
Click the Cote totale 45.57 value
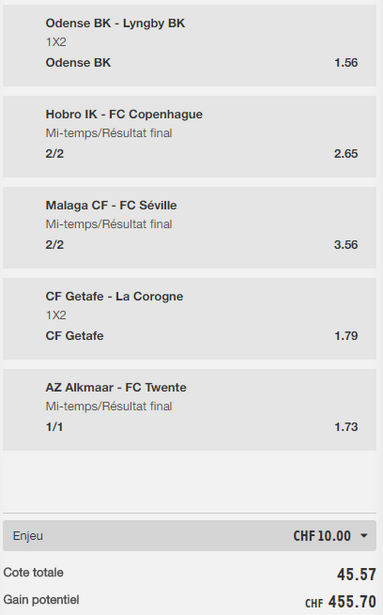coord(356,575)
